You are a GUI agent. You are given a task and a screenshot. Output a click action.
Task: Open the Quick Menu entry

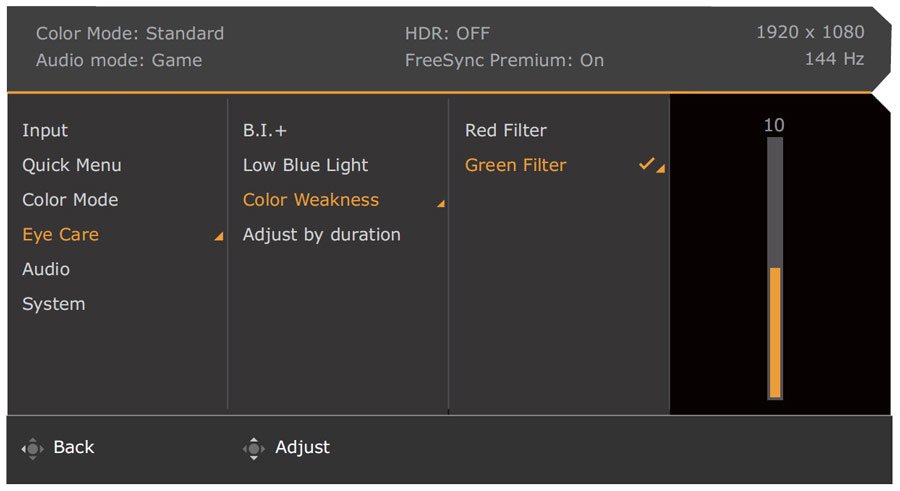click(x=72, y=165)
